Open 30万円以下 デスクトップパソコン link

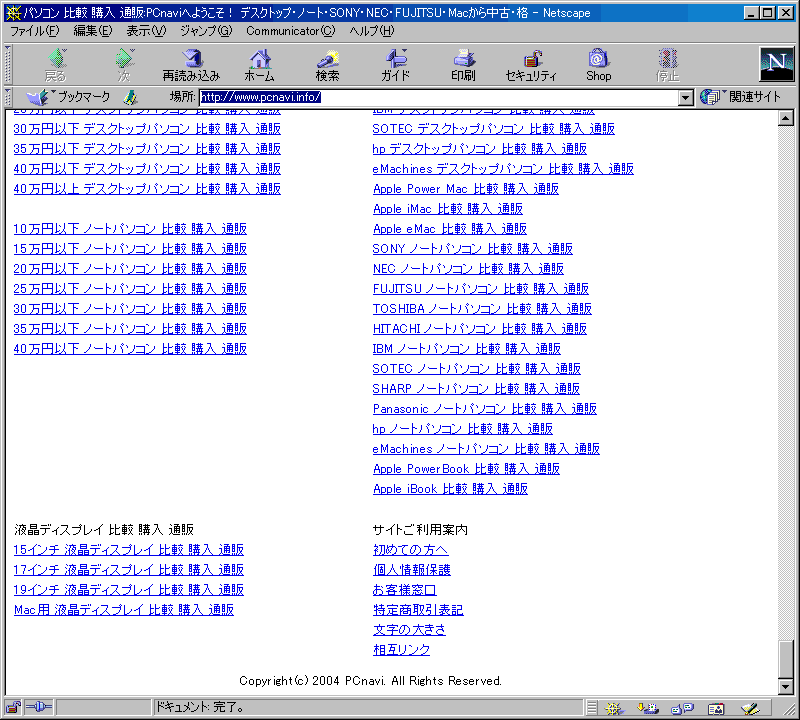(147, 129)
